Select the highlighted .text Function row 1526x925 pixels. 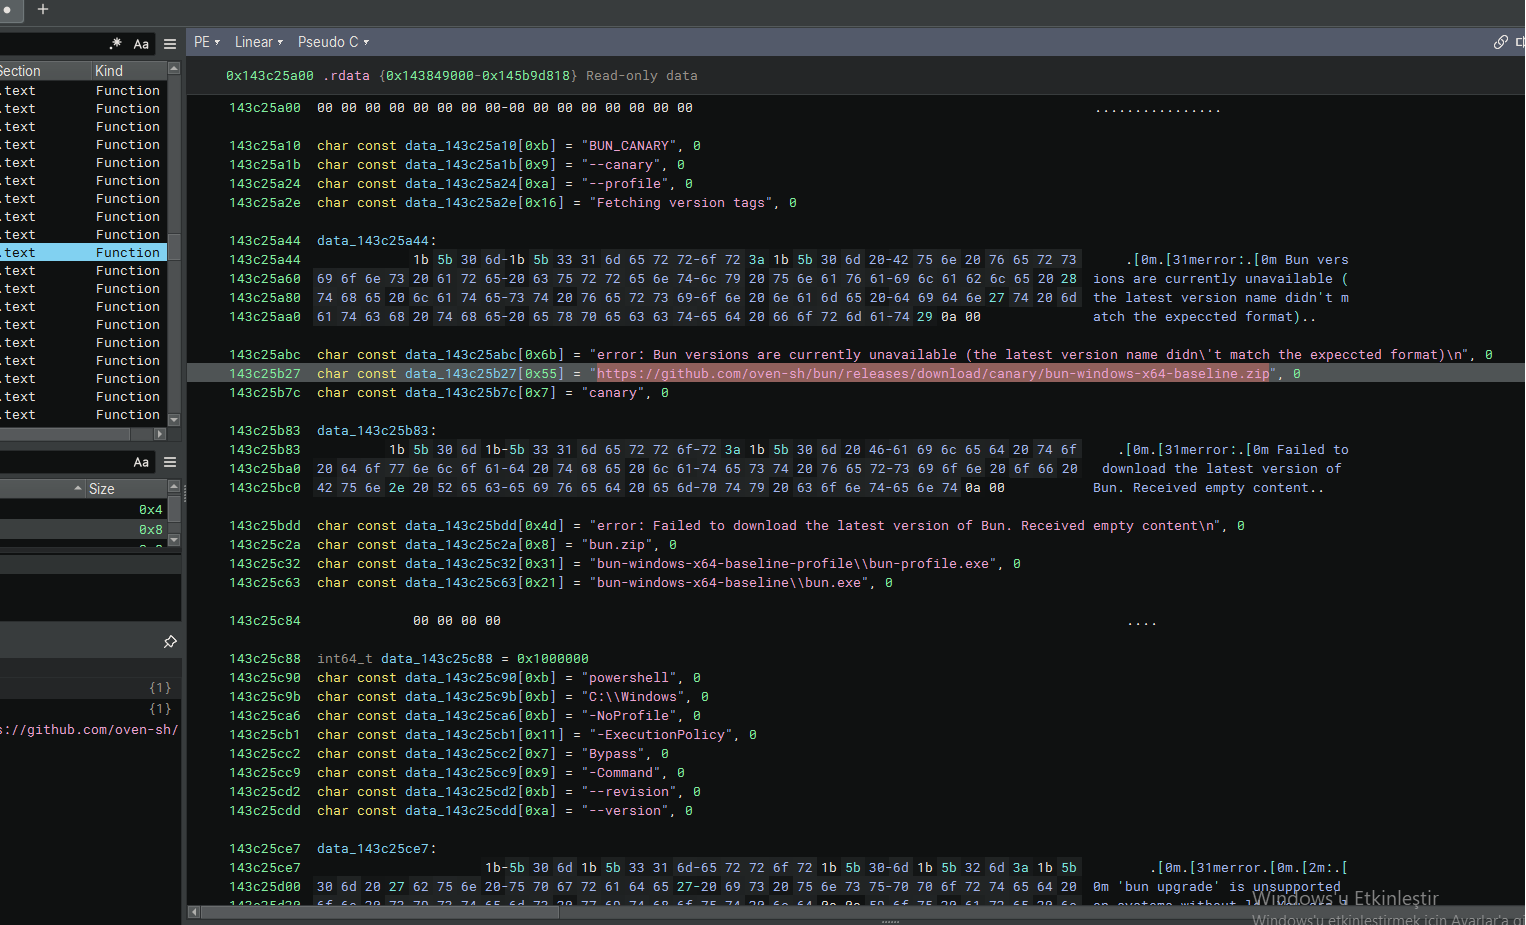click(83, 253)
